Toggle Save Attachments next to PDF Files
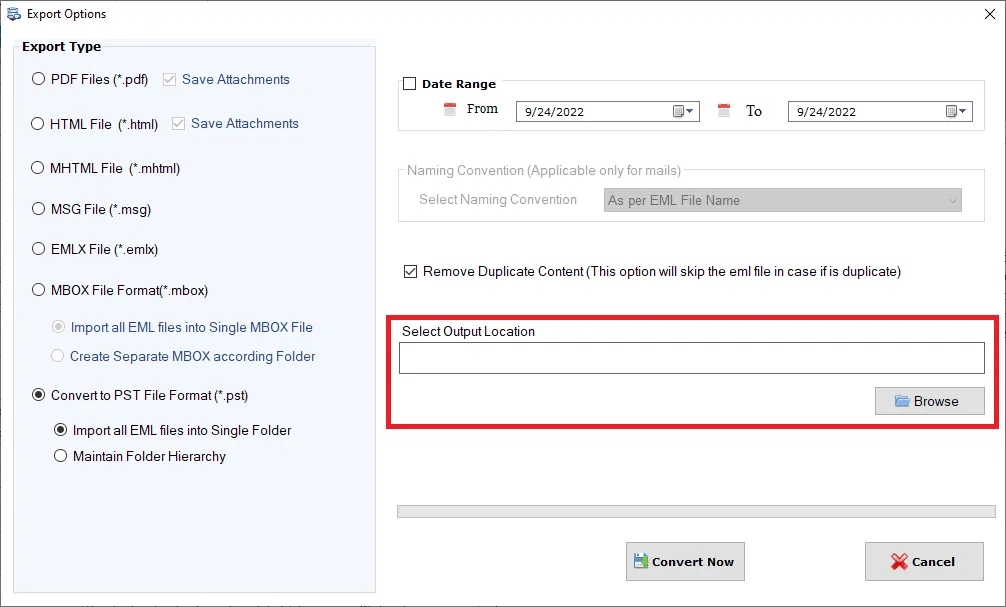This screenshot has height=607, width=1006. [167, 79]
